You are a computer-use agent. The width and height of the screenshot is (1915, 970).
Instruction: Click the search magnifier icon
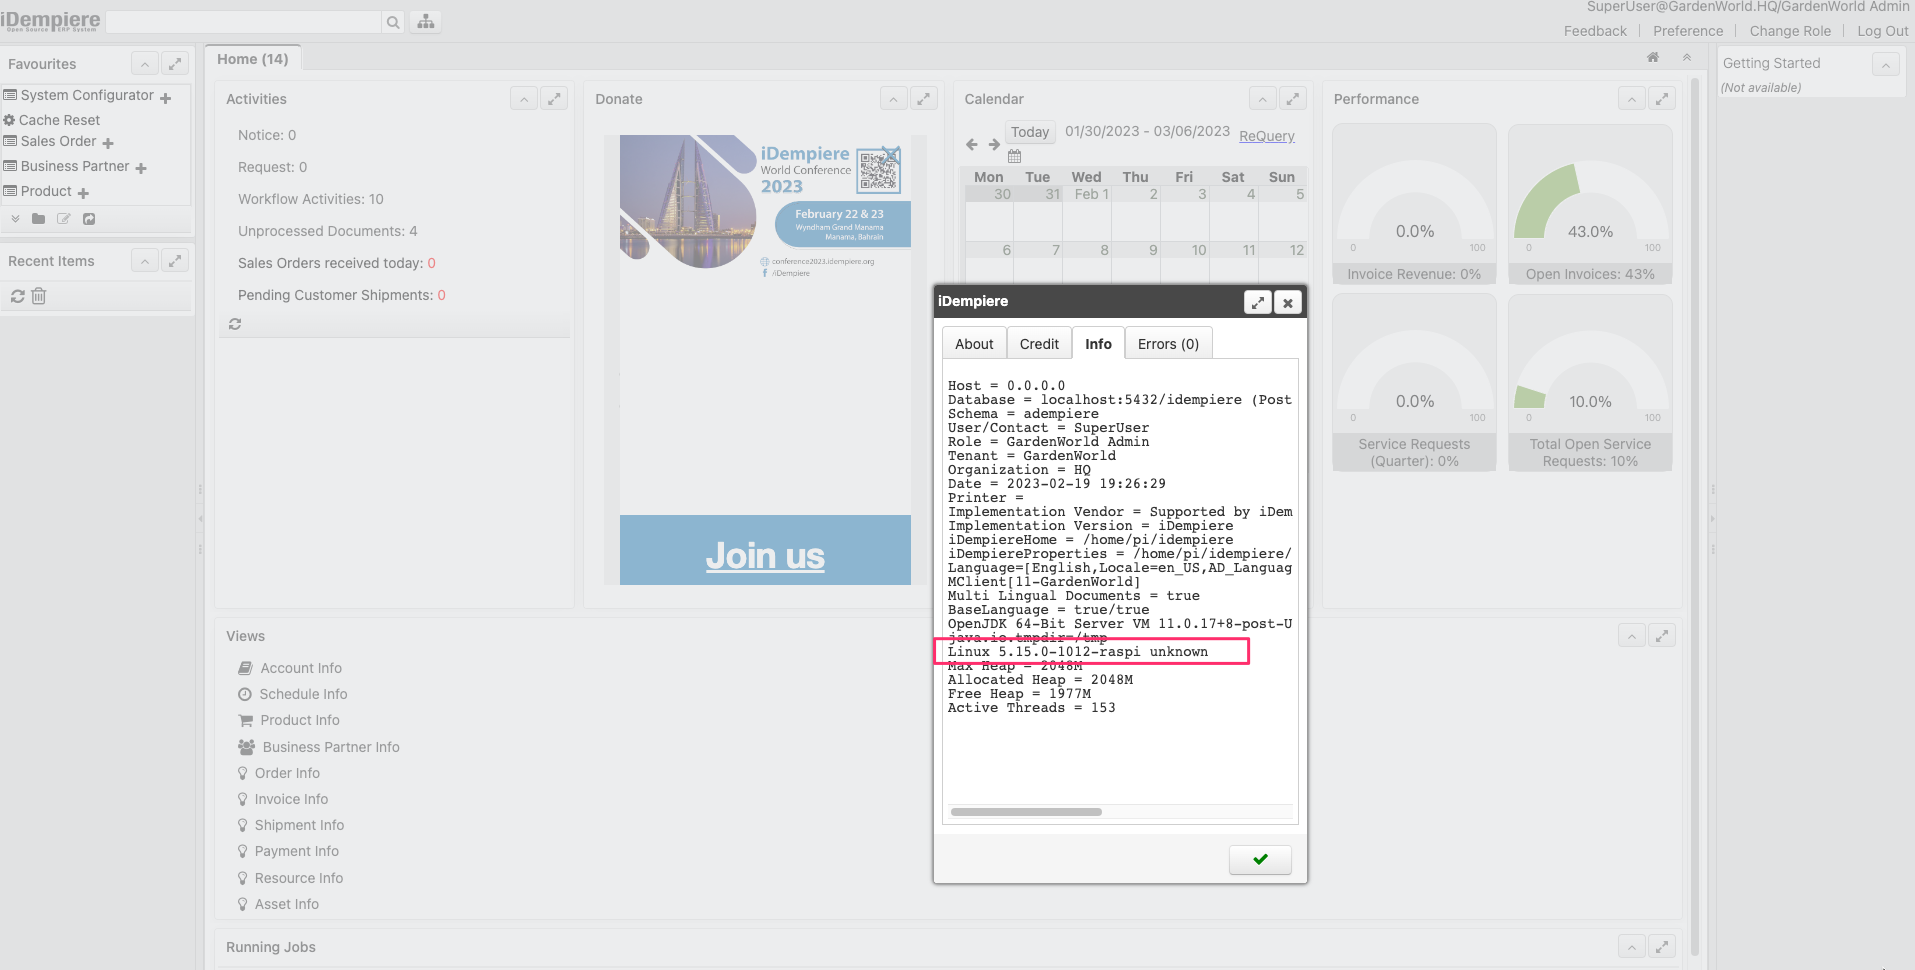click(392, 21)
